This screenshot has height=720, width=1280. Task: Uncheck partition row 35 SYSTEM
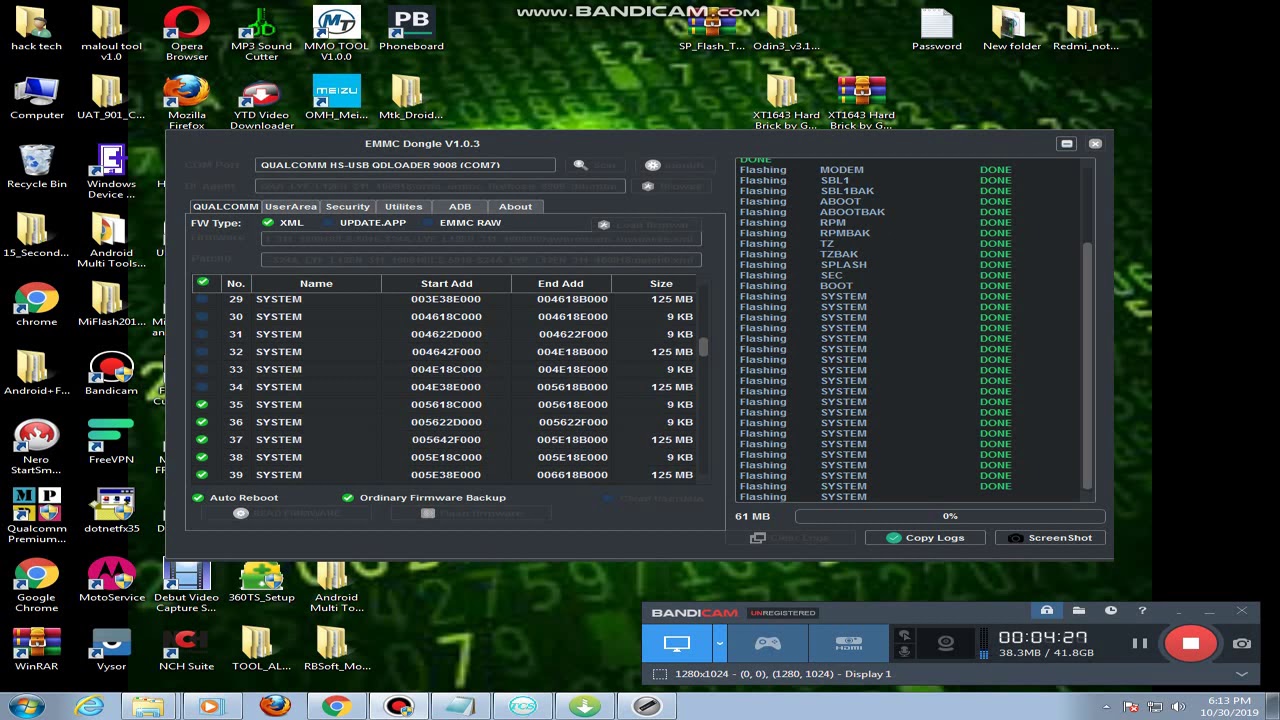[202, 405]
